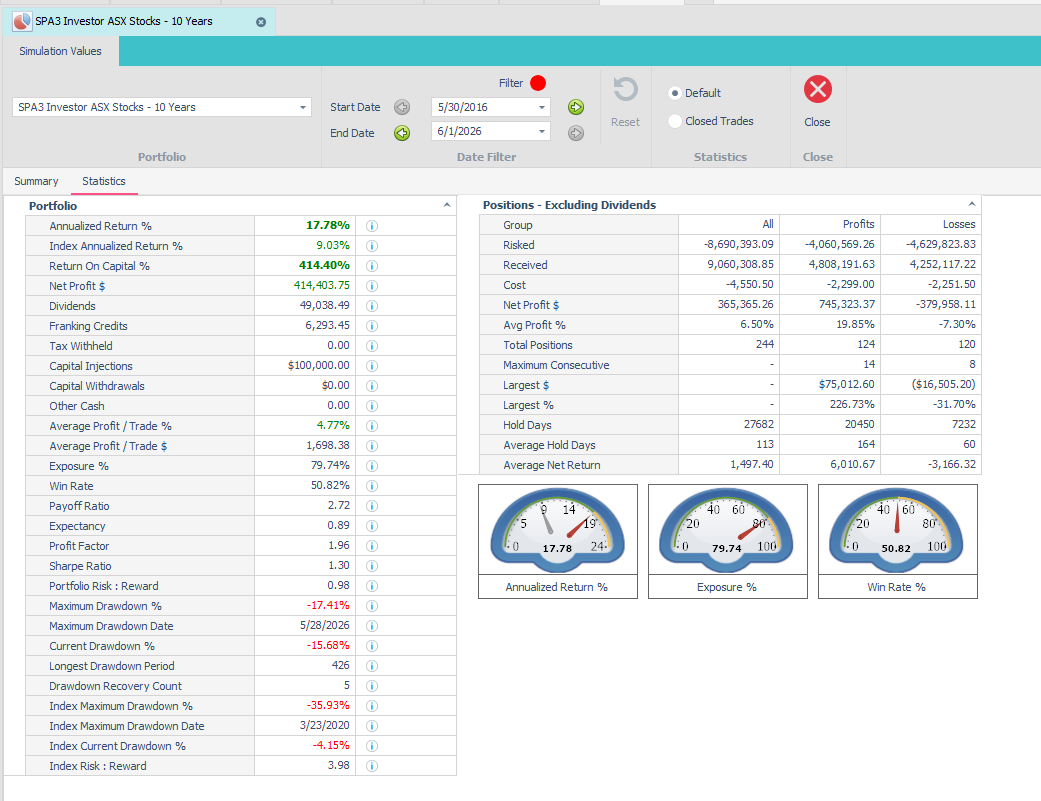The image size is (1041, 801).
Task: Click the grey forward arrow beside End Date
Action: click(576, 133)
